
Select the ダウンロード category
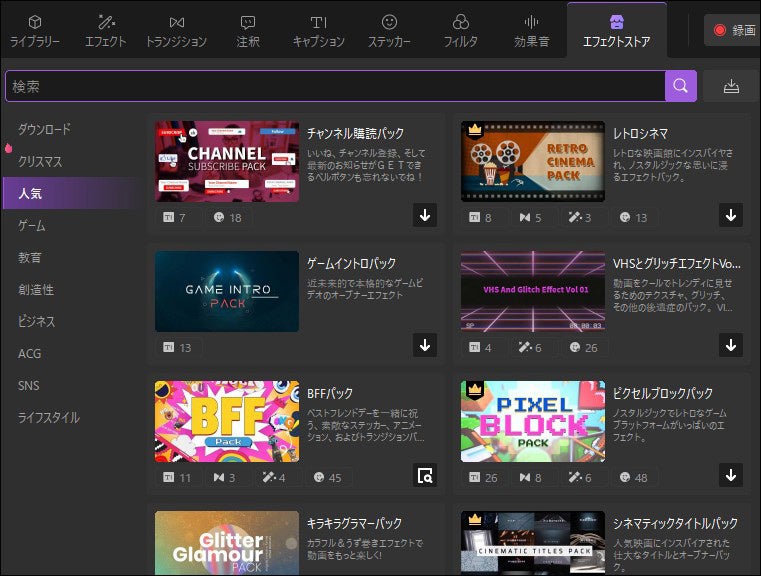(x=44, y=129)
